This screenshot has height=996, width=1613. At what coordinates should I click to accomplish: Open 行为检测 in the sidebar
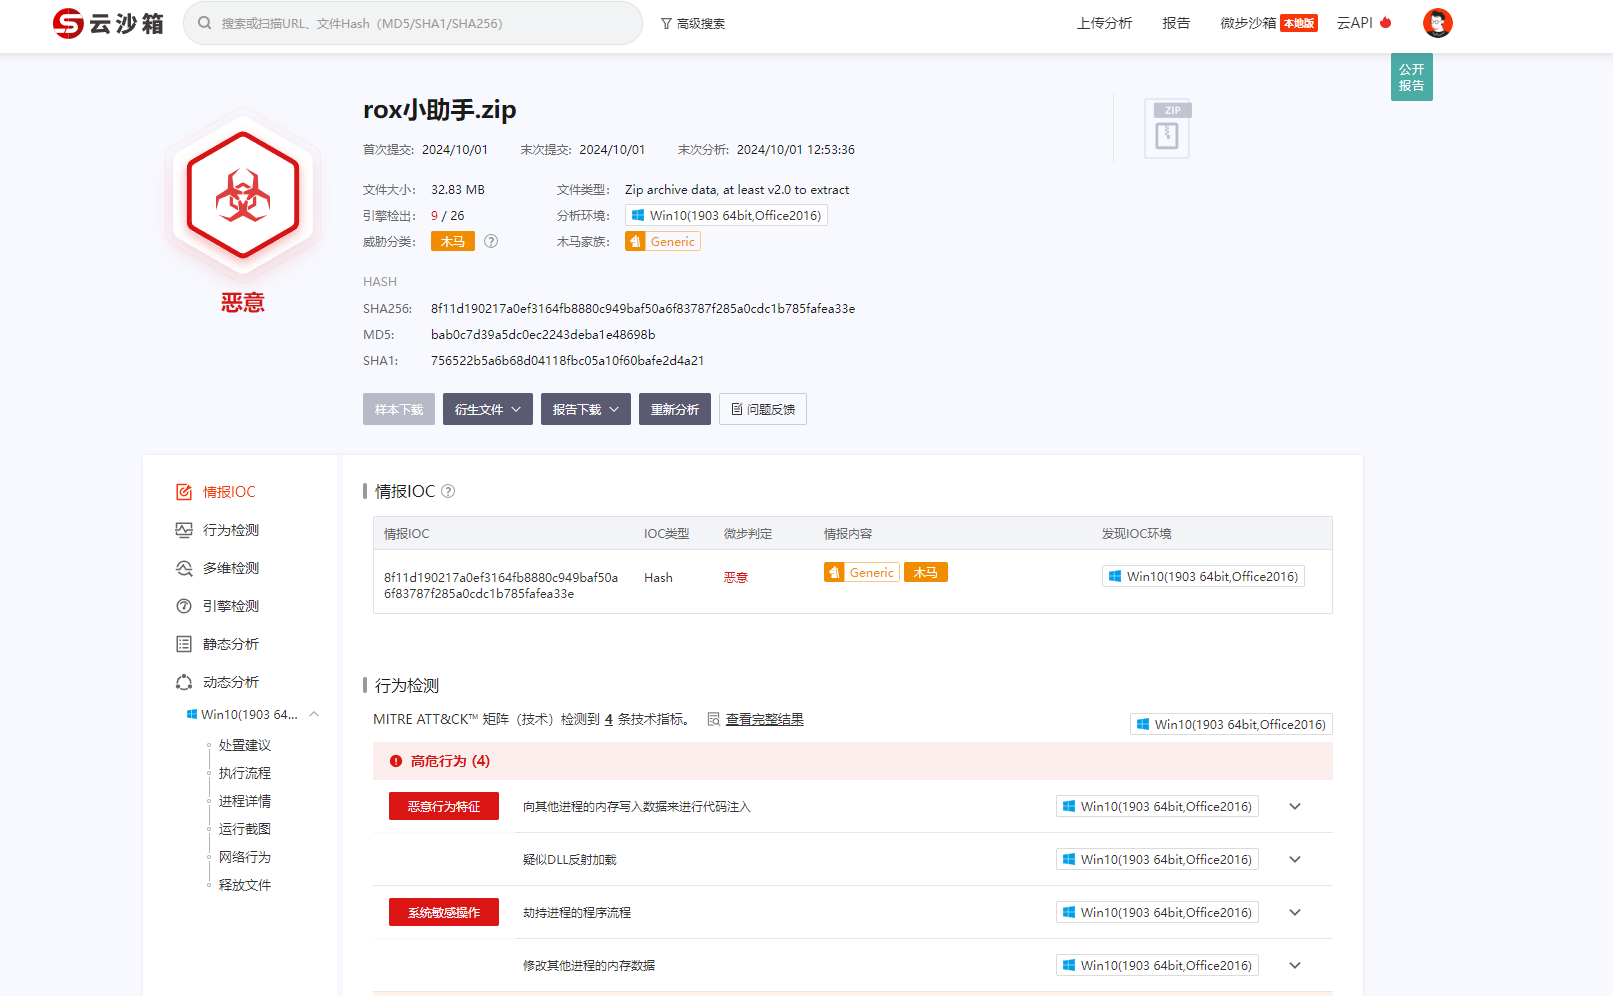230,530
